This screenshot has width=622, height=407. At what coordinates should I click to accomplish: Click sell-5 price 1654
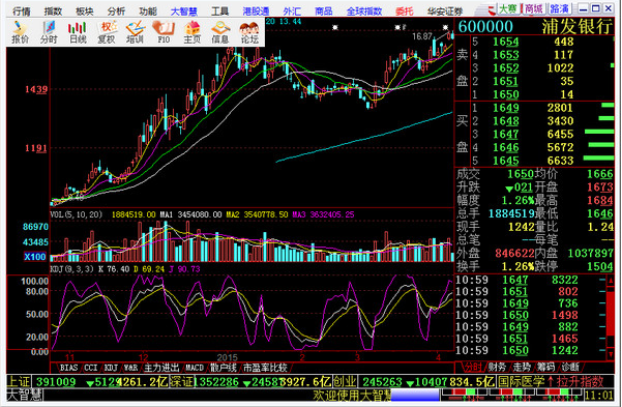click(x=506, y=42)
